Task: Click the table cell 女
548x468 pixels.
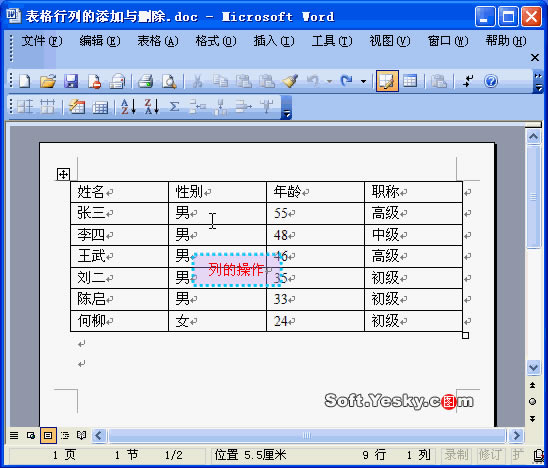Action: coord(217,321)
